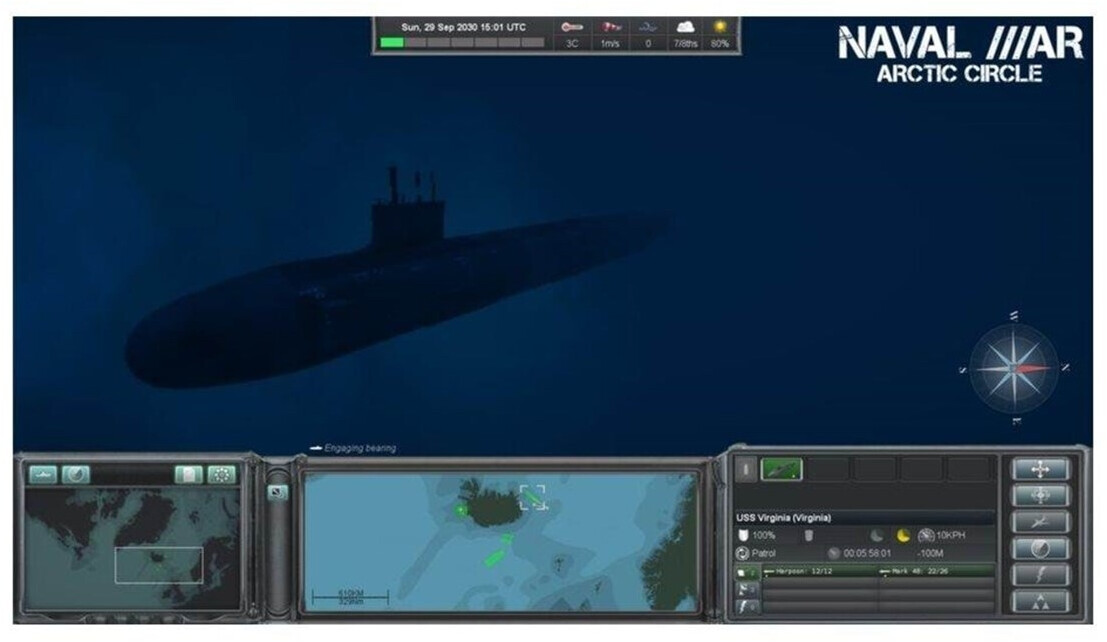1107x642 pixels.
Task: Click the lightning bolt attack button
Action: (x=1040, y=574)
